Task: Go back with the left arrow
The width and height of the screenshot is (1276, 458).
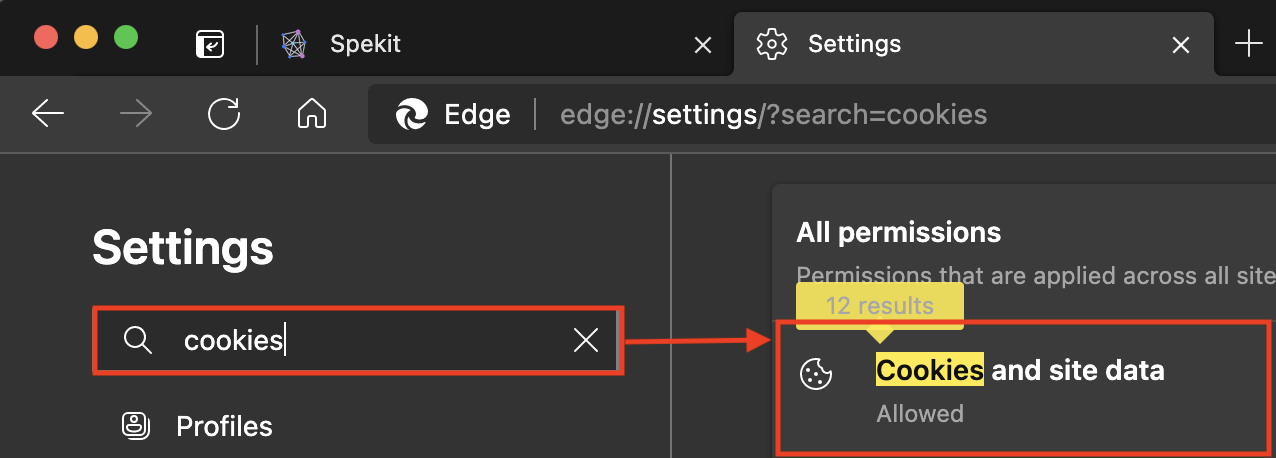Action: click(48, 114)
